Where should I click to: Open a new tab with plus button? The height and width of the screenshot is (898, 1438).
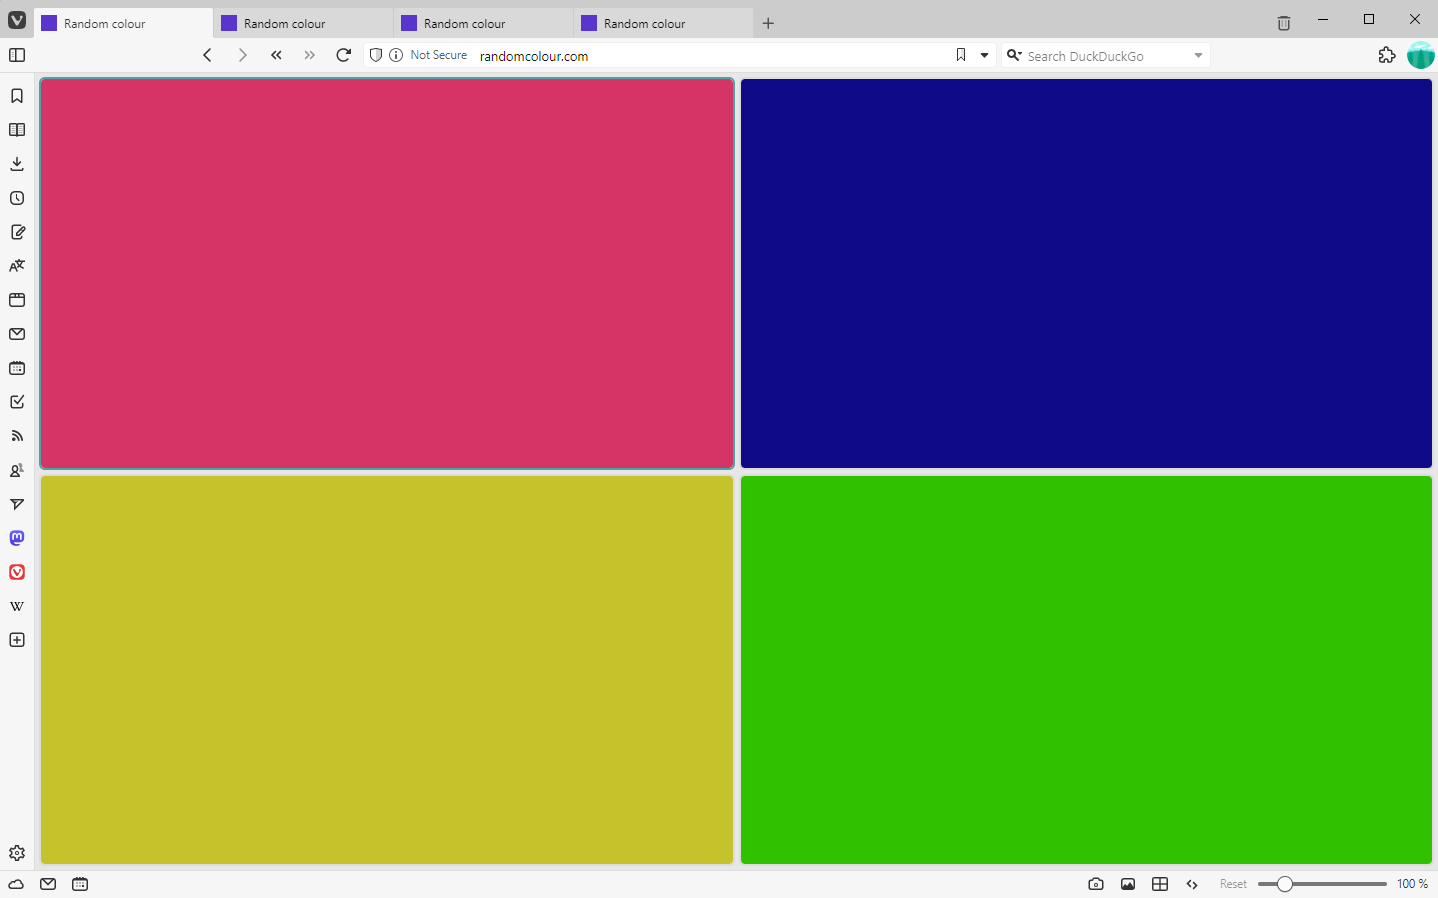768,23
